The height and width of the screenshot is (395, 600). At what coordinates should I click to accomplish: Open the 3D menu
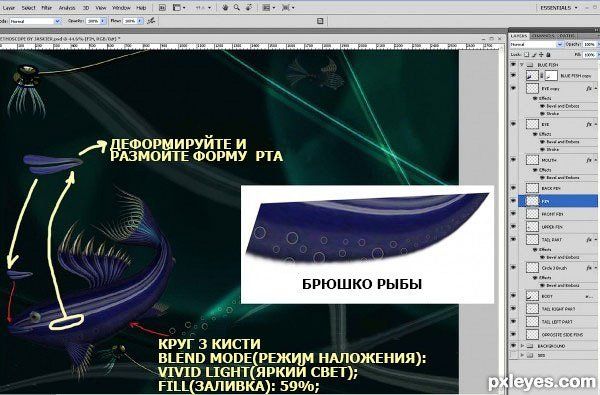pos(86,8)
